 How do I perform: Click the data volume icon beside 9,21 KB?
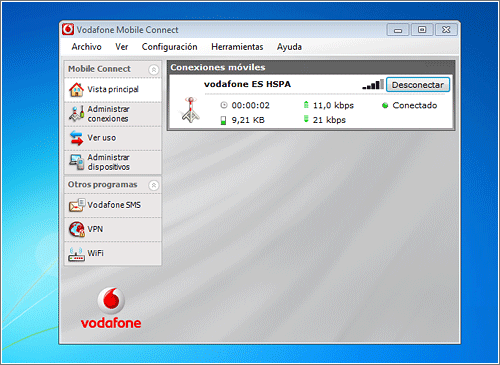223,120
